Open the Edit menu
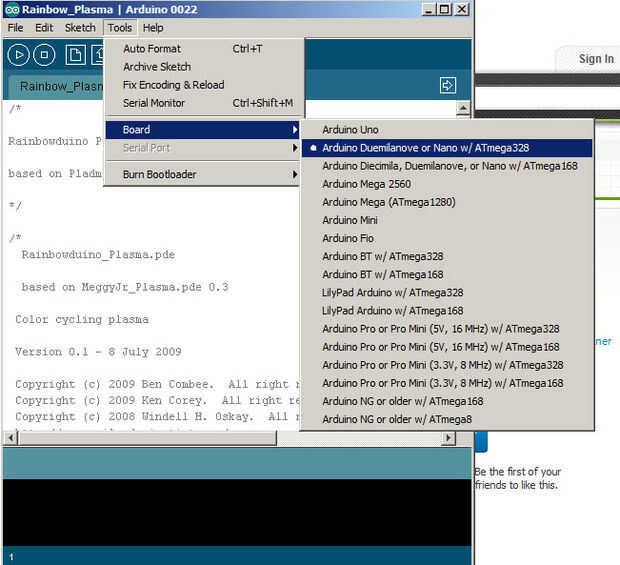The image size is (620, 565). pos(44,28)
